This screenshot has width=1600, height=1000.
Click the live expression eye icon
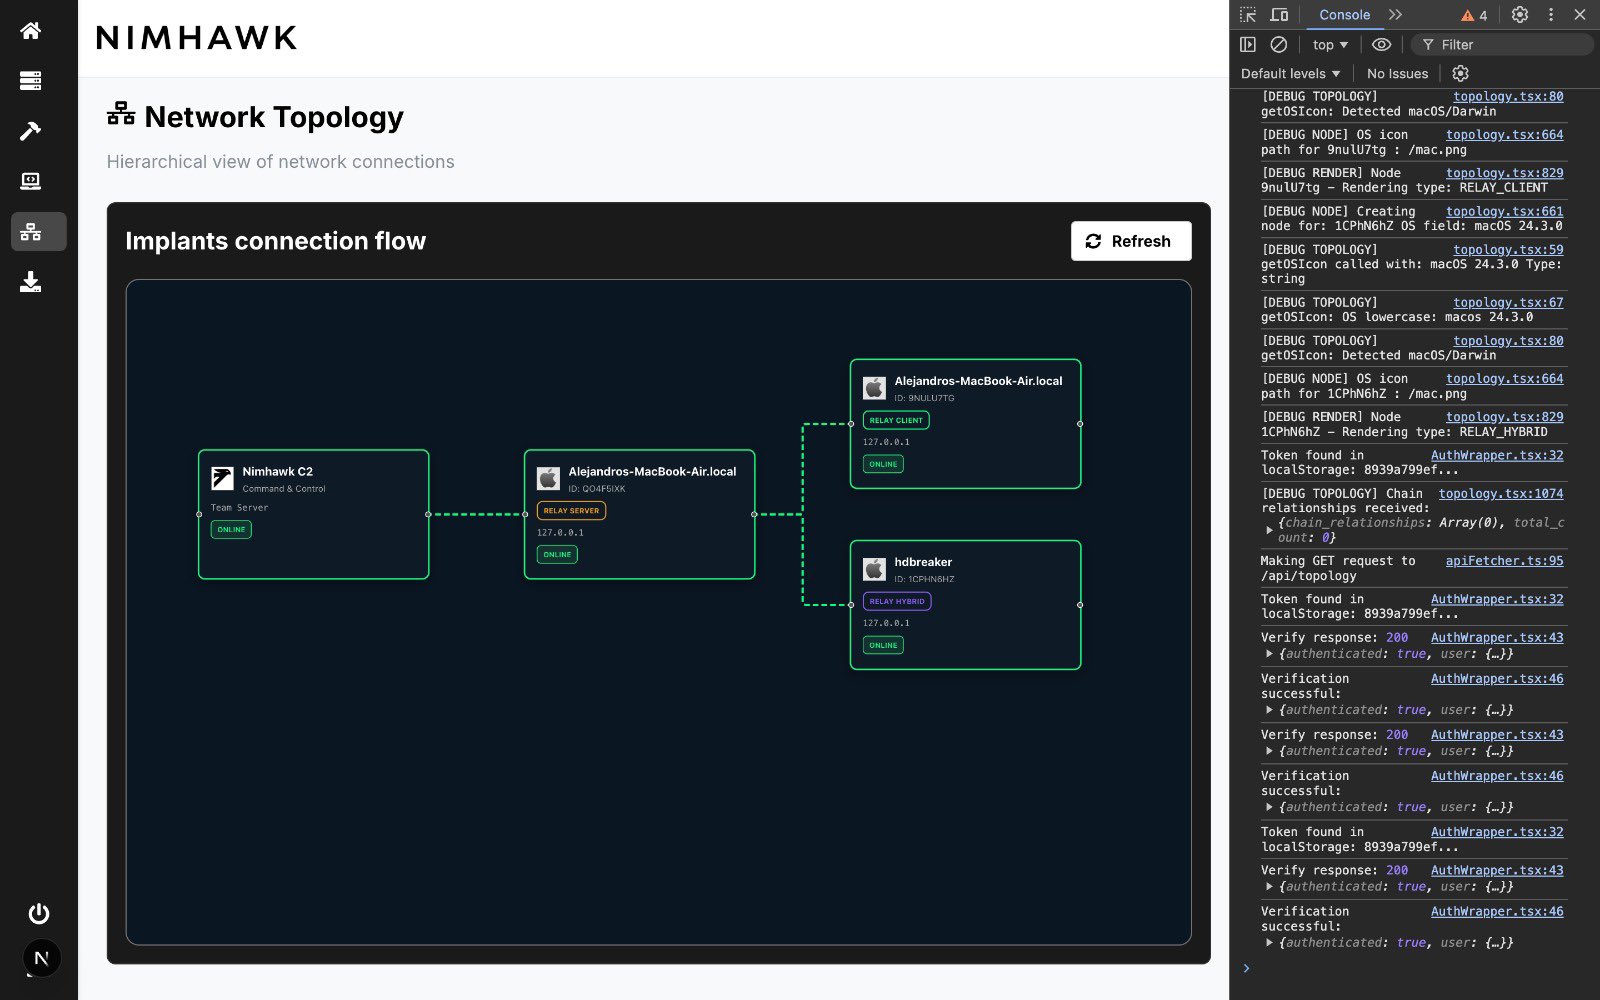pos(1381,44)
